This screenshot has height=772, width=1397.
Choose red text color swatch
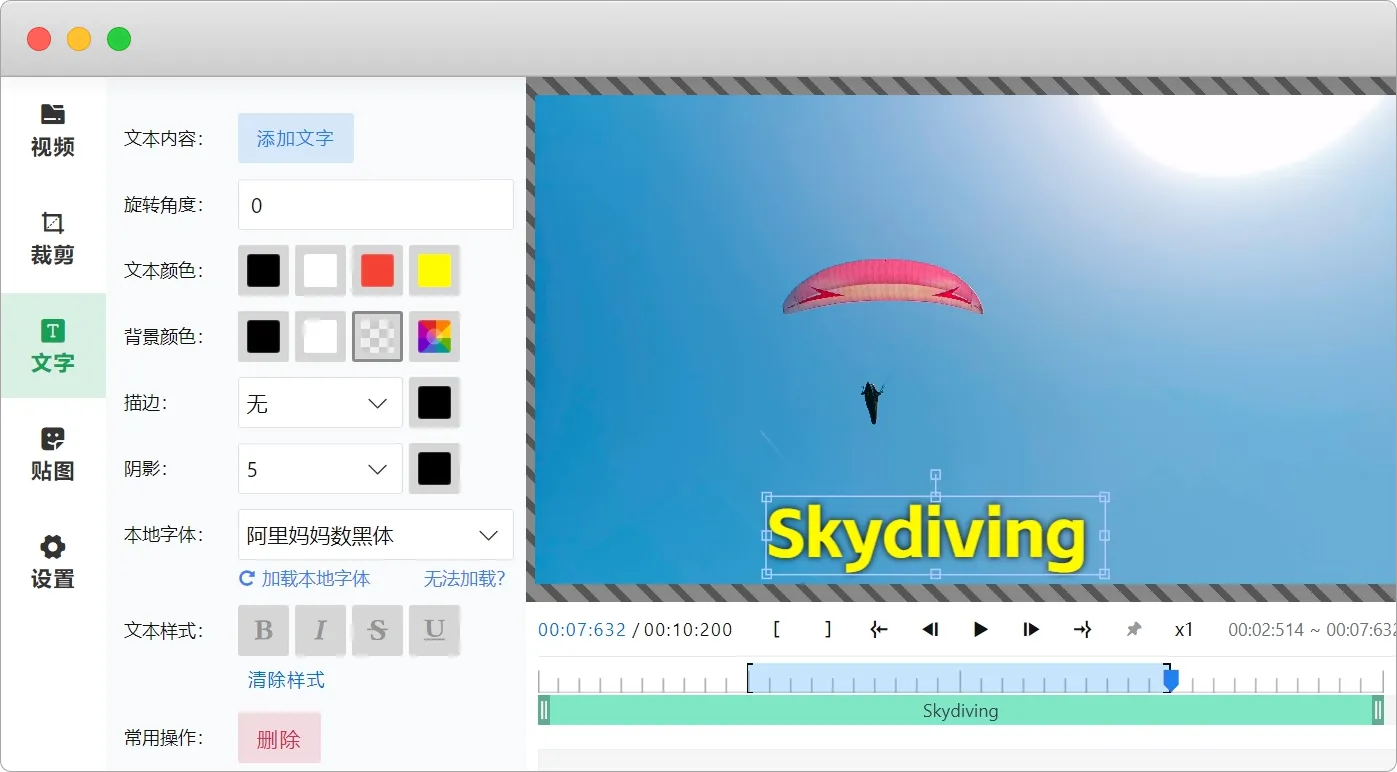click(x=378, y=270)
